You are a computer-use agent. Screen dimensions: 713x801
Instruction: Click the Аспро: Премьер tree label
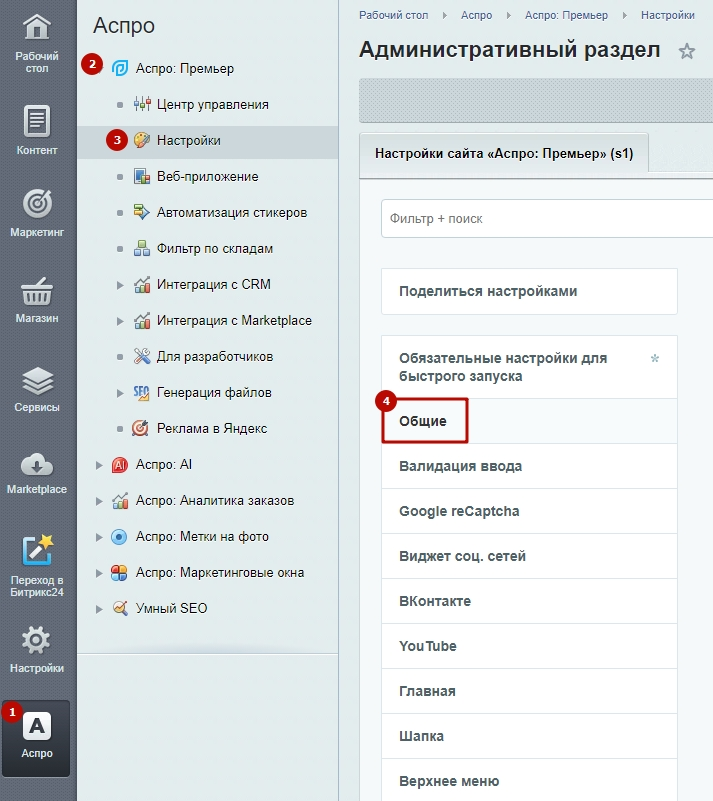(x=184, y=68)
